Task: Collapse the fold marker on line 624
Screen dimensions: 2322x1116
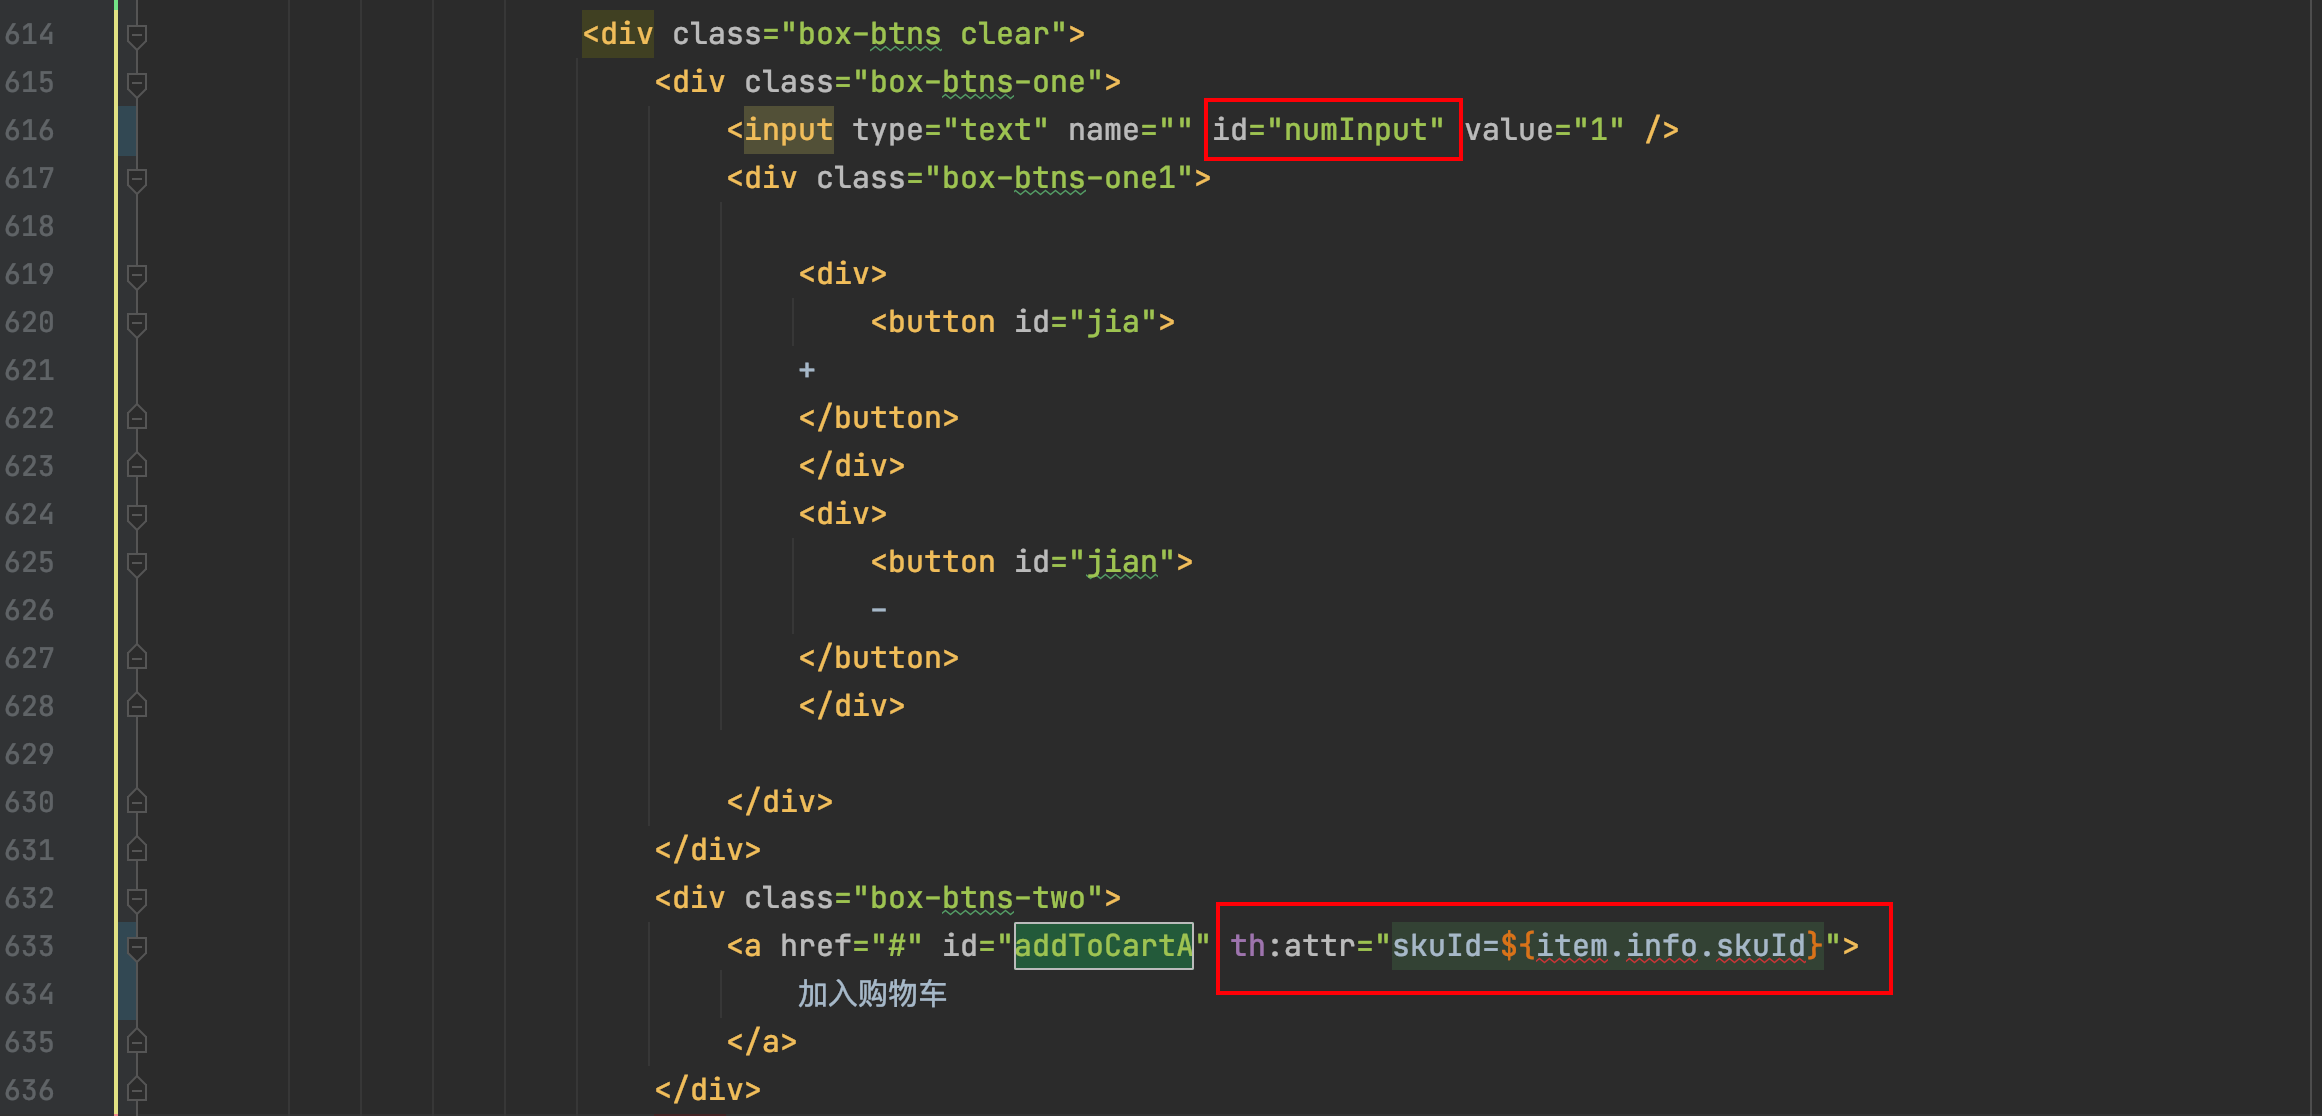Action: 137,516
